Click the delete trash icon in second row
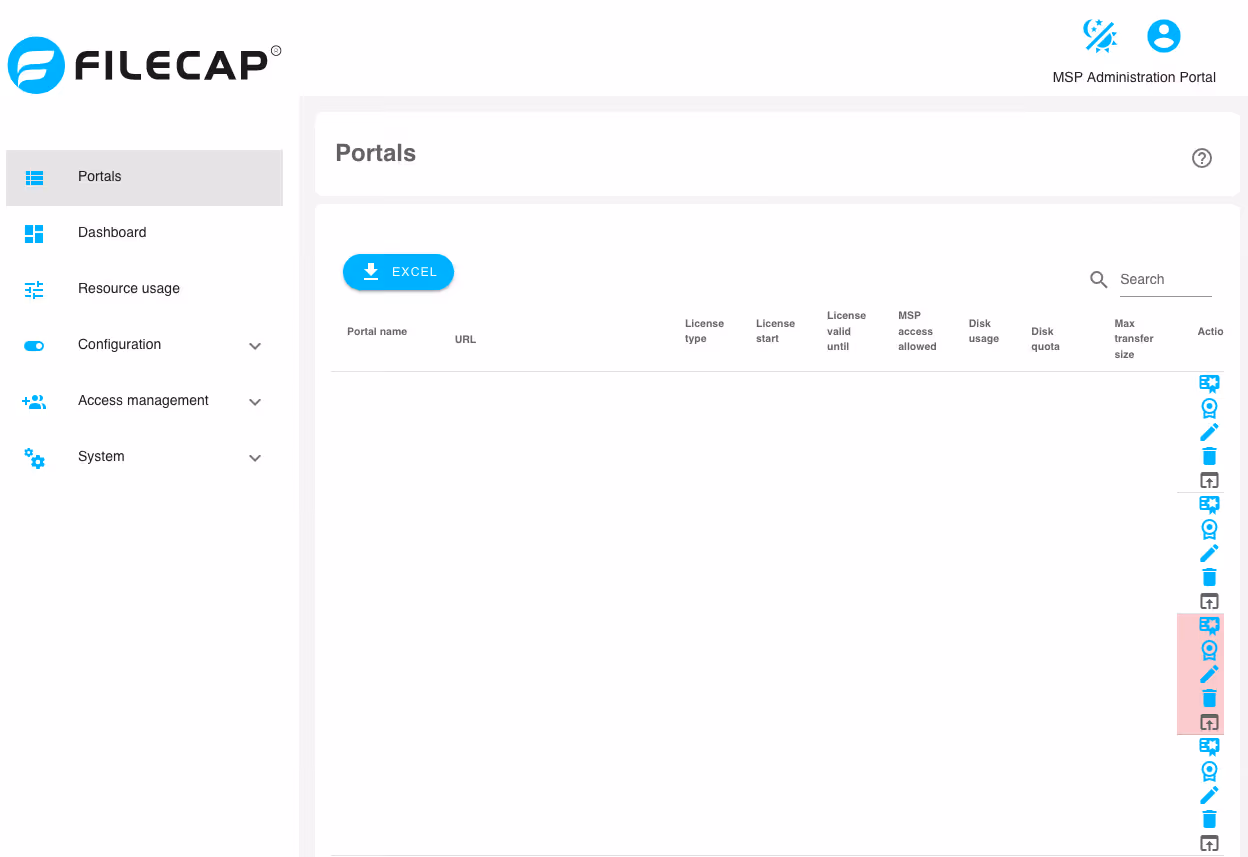The width and height of the screenshot is (1248, 857). point(1209,577)
